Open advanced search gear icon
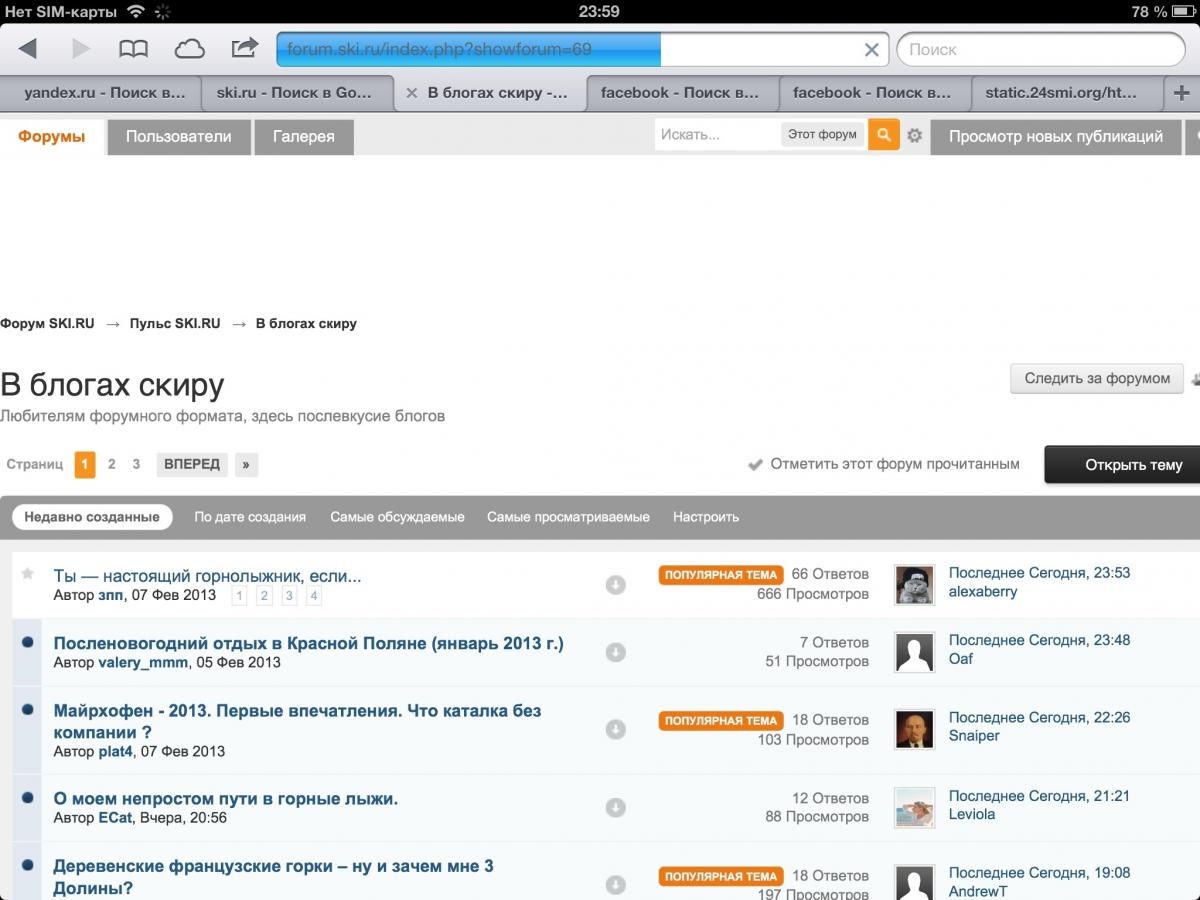Screen dimensions: 1200x900 (x=914, y=136)
